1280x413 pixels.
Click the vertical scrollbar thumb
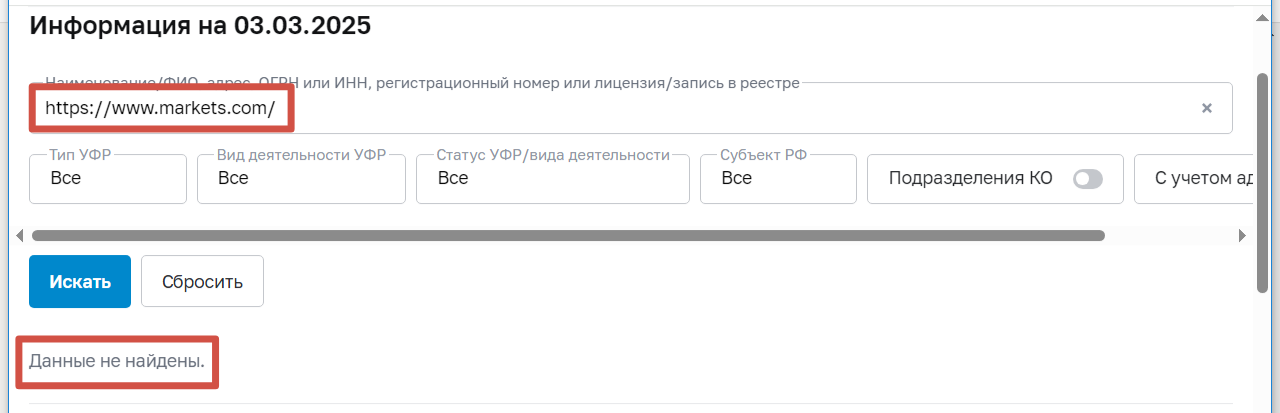coord(1262,180)
